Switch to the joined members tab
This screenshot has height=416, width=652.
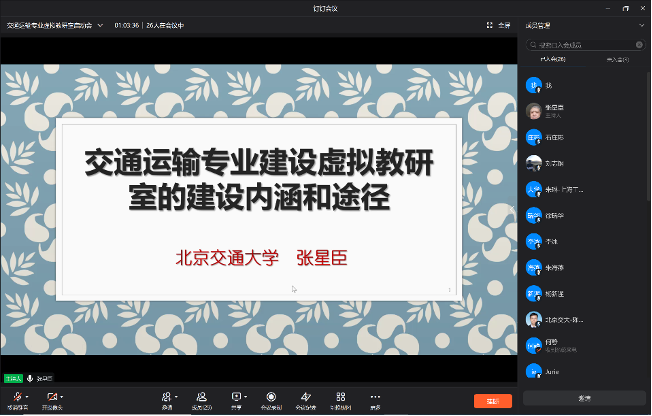coord(553,59)
